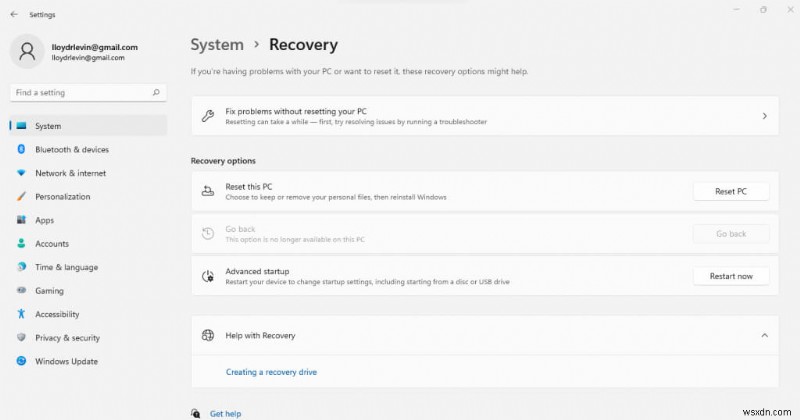Click the Time & language globe icon
The width and height of the screenshot is (800, 420).
click(21, 267)
